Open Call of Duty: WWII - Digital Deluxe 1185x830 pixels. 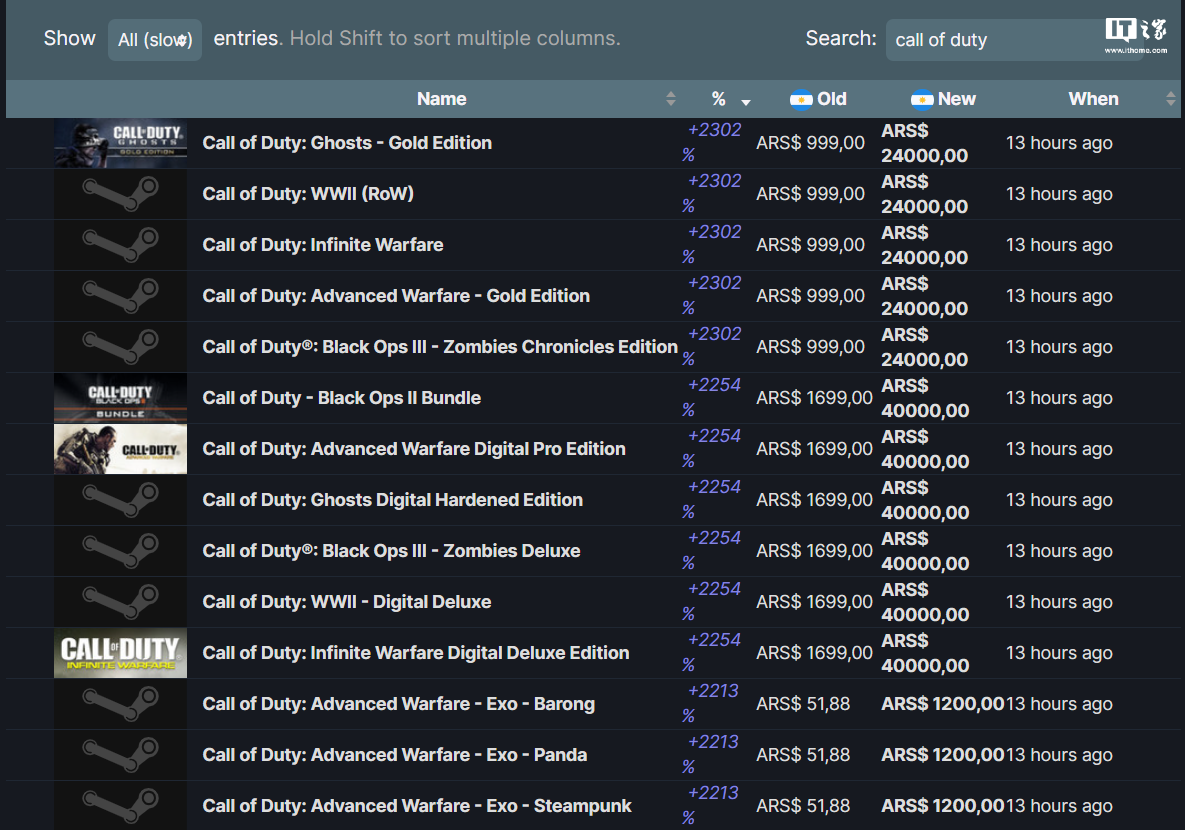coord(347,602)
